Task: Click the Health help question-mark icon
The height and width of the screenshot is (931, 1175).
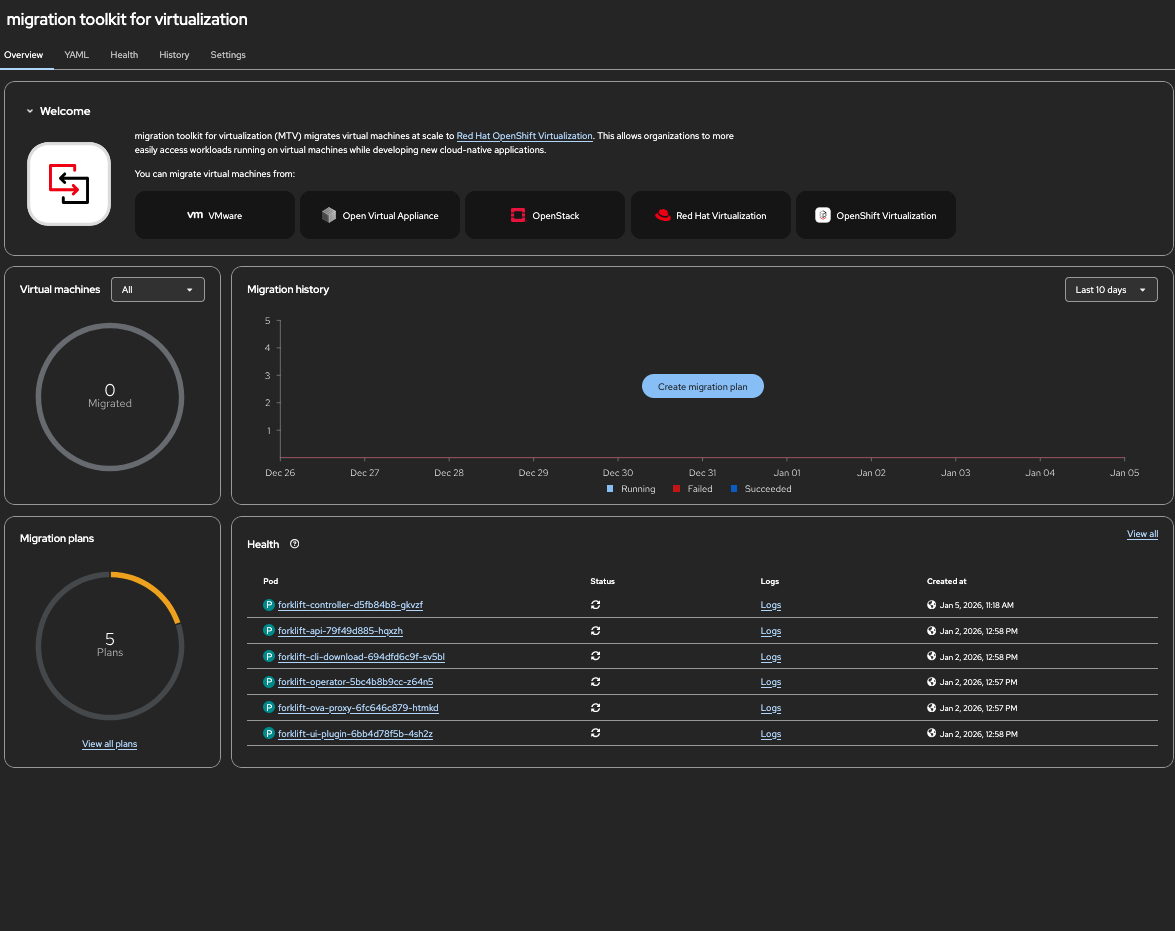Action: [x=294, y=544]
